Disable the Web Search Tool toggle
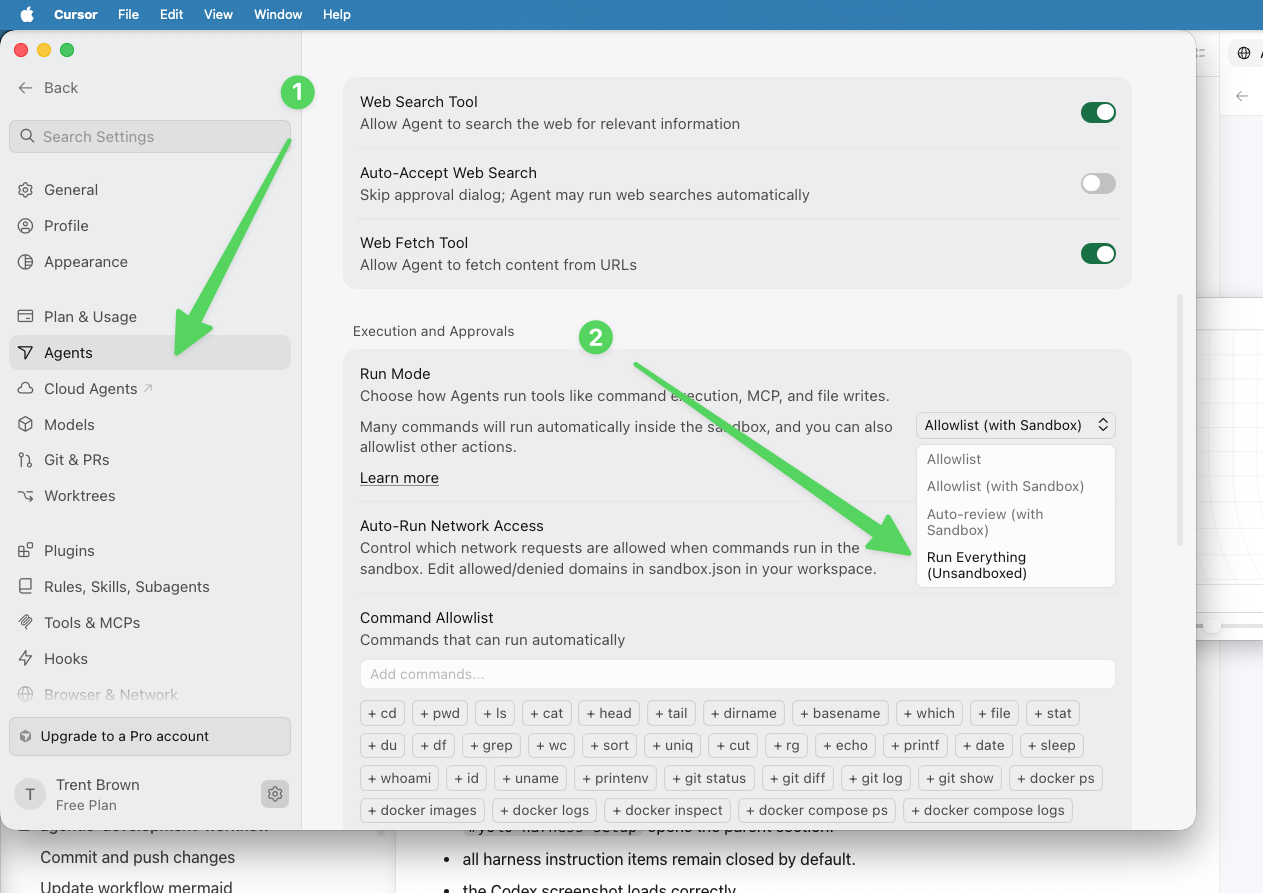This screenshot has height=893, width=1263. 1098,113
